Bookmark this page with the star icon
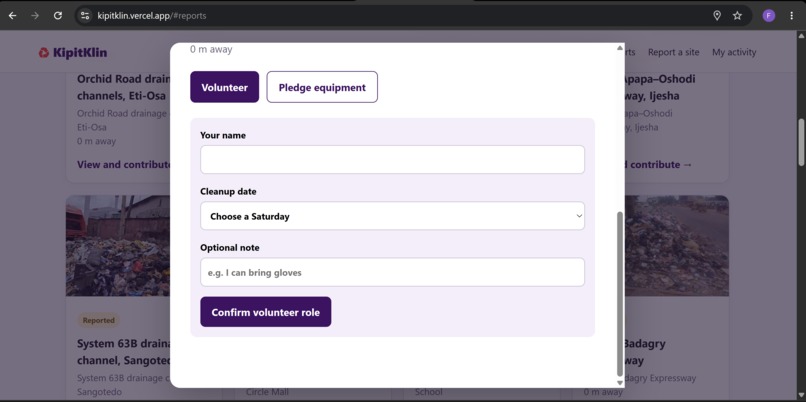 coord(737,15)
